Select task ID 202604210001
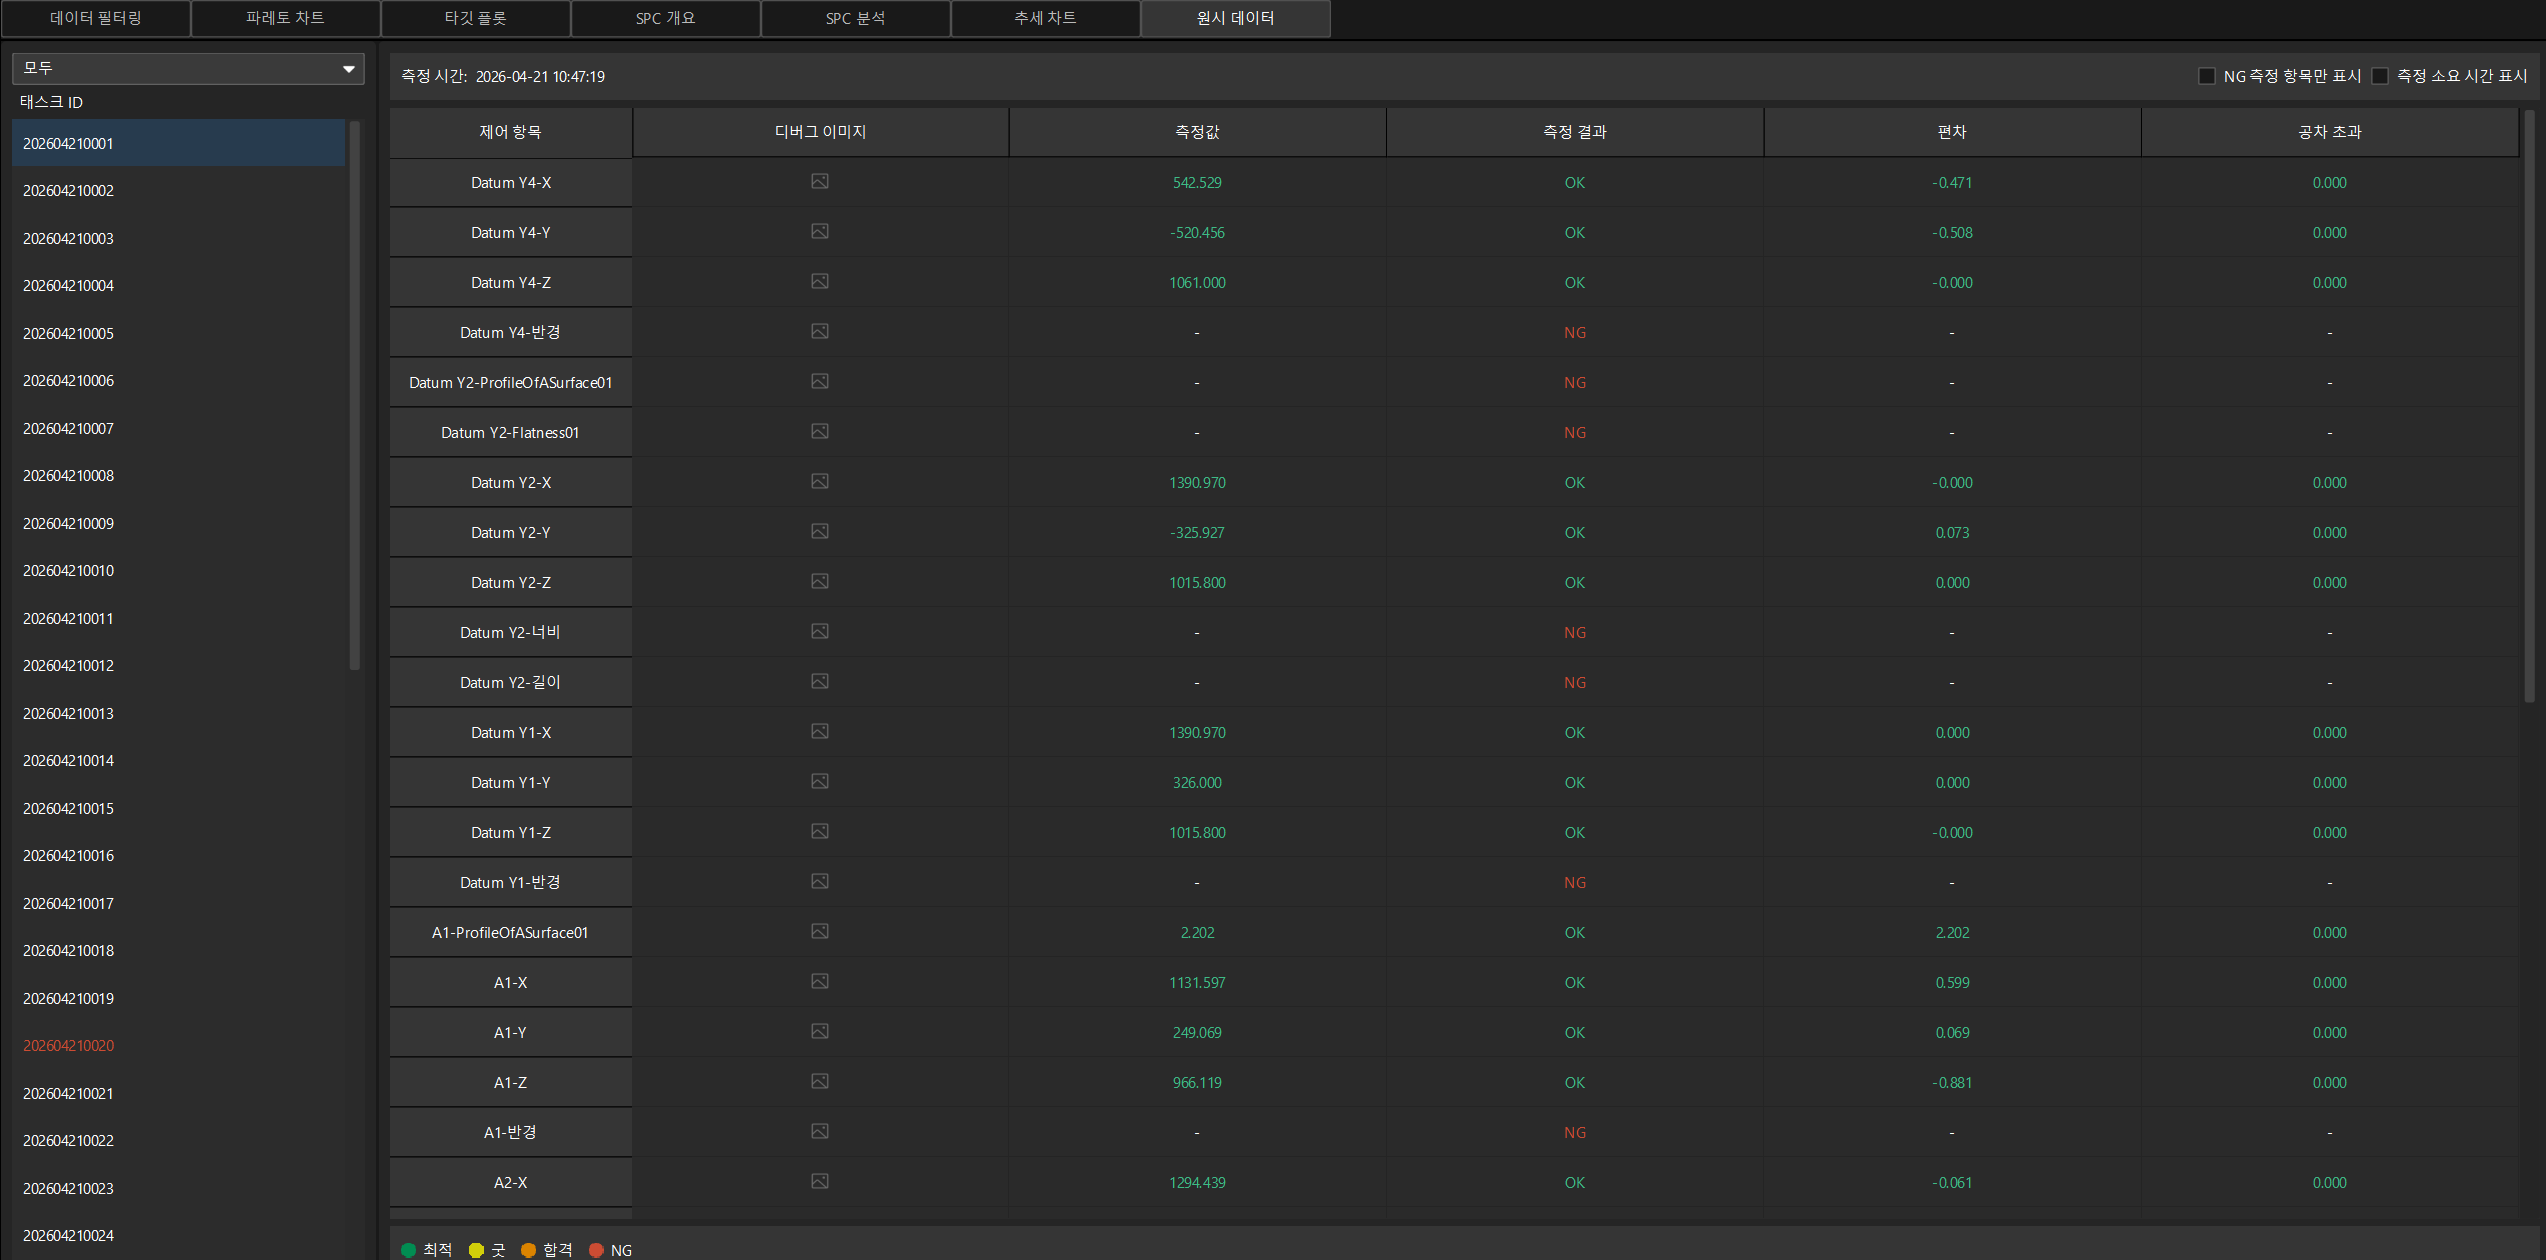The image size is (2546, 1260). pyautogui.click(x=178, y=143)
